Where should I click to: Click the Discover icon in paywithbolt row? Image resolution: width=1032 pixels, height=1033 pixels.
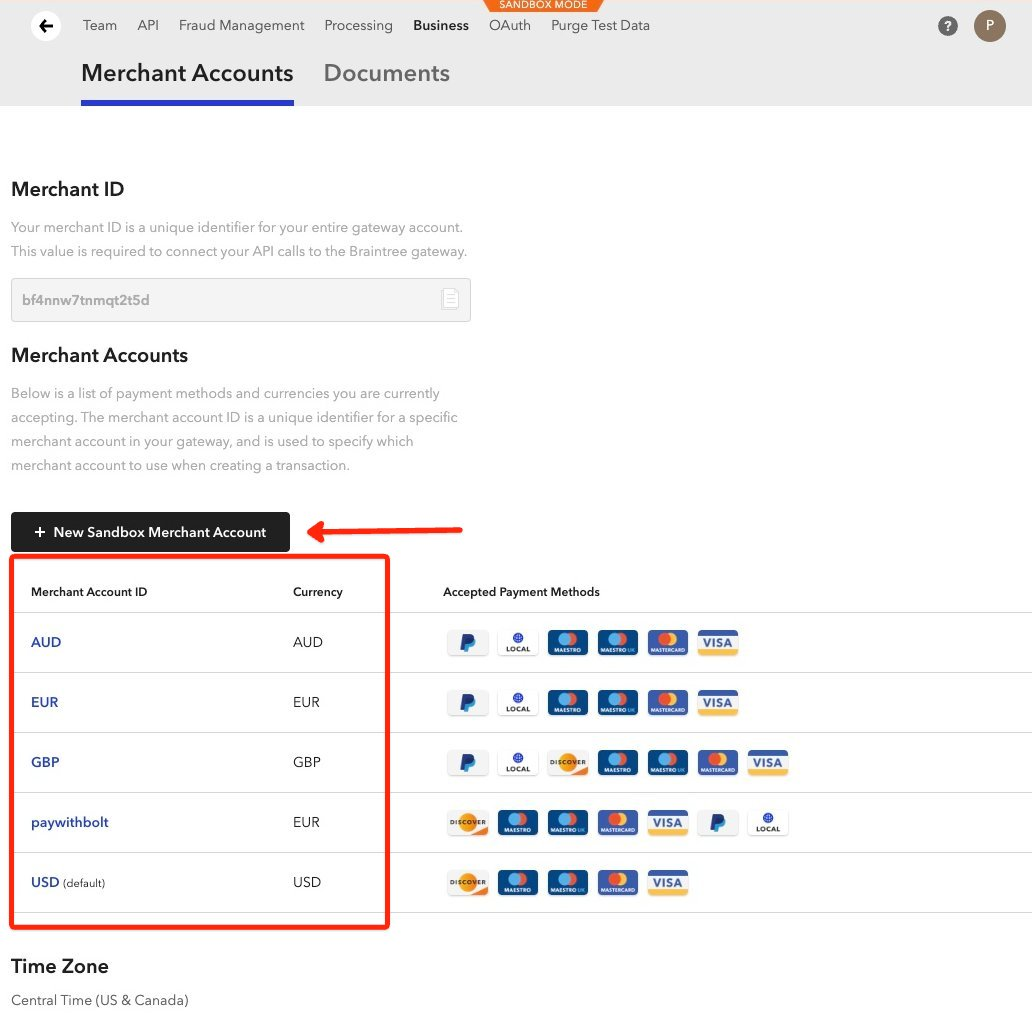click(x=468, y=822)
